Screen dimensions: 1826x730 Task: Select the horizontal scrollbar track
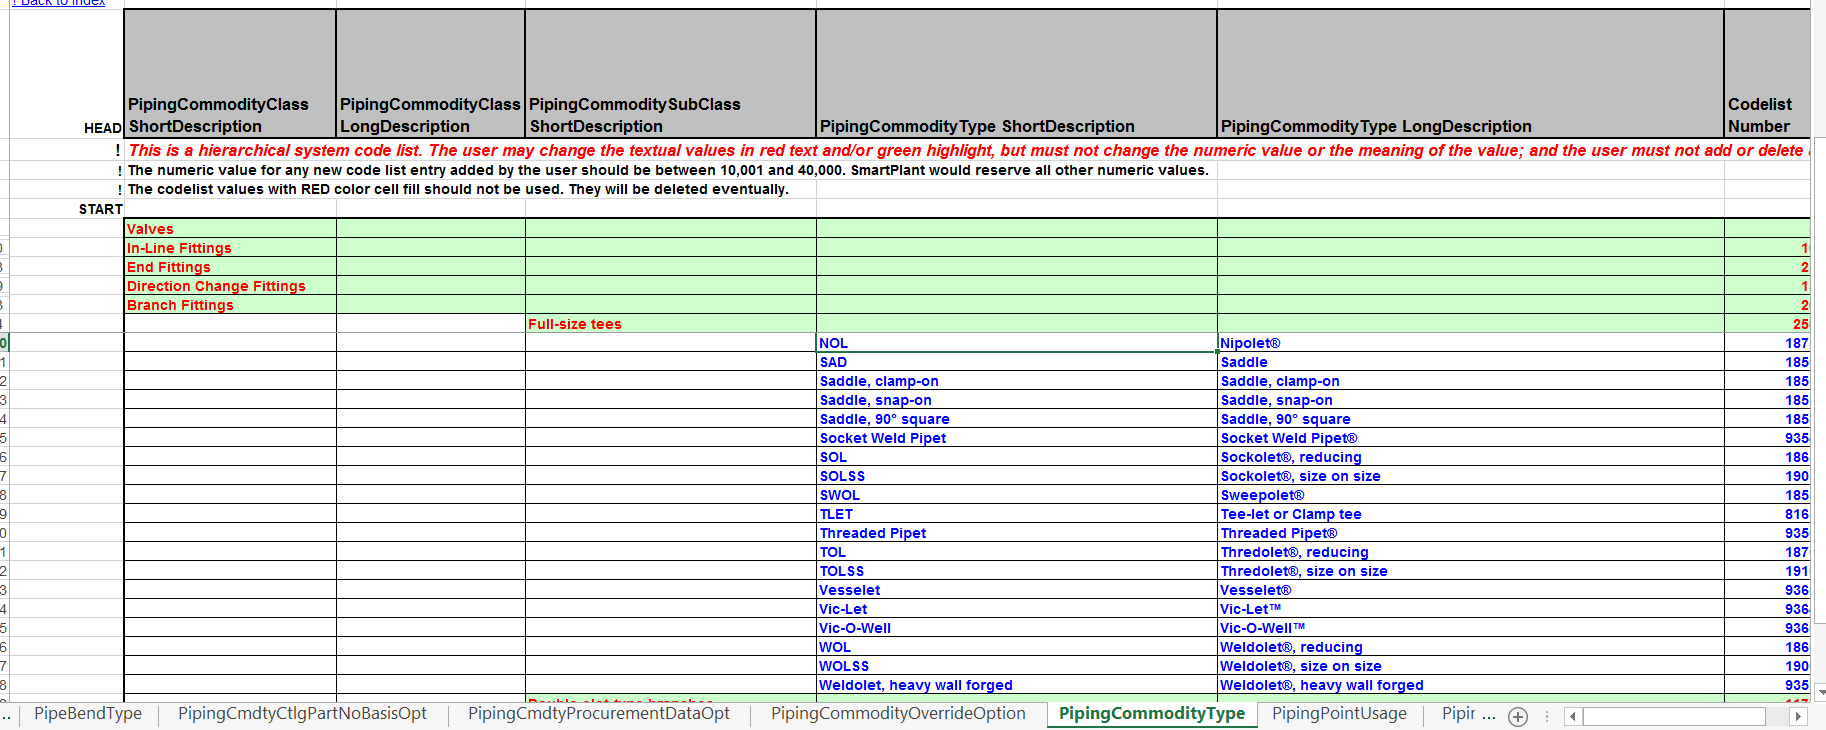coord(1675,716)
